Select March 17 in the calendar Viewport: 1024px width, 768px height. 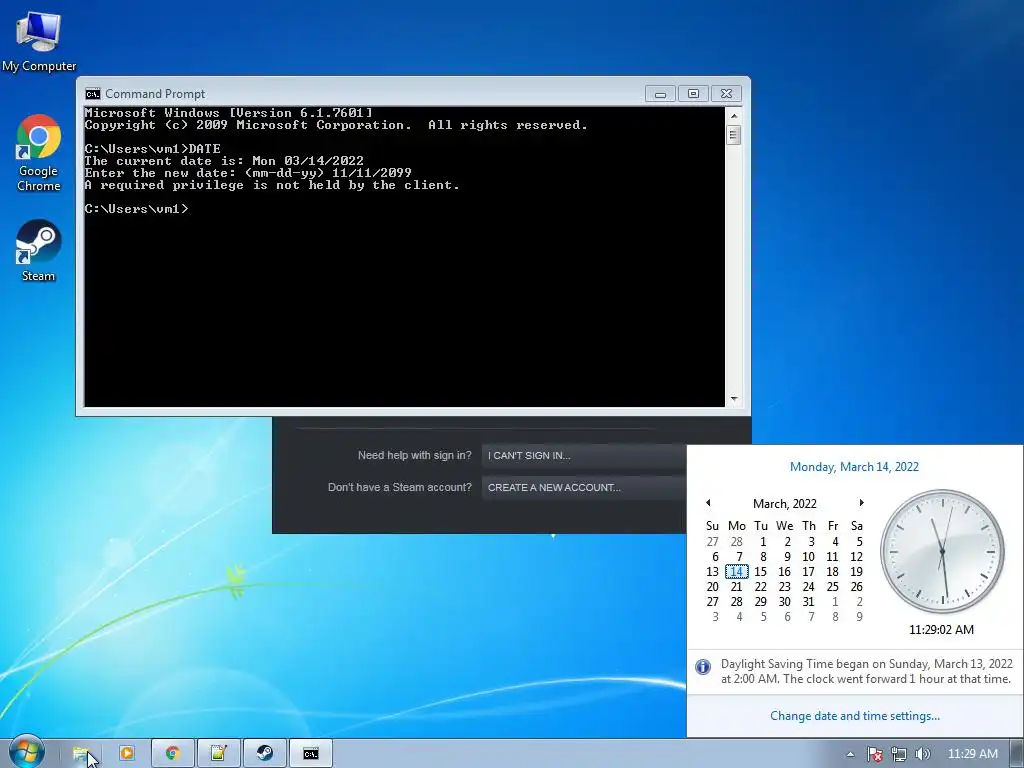(x=808, y=571)
